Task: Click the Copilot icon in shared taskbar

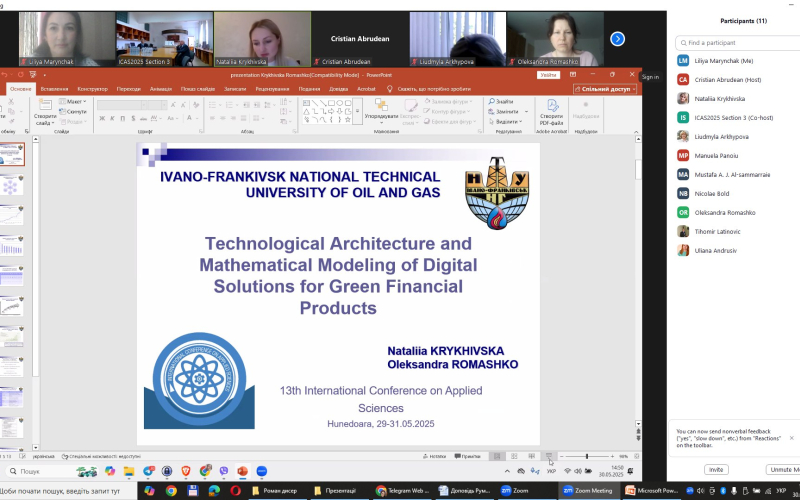Action: click(x=110, y=471)
